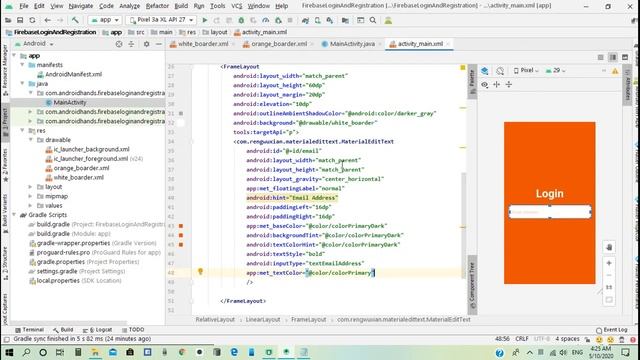The image size is (640, 360).
Task: Click the intention lightbulb on line 48
Action: 200,271
